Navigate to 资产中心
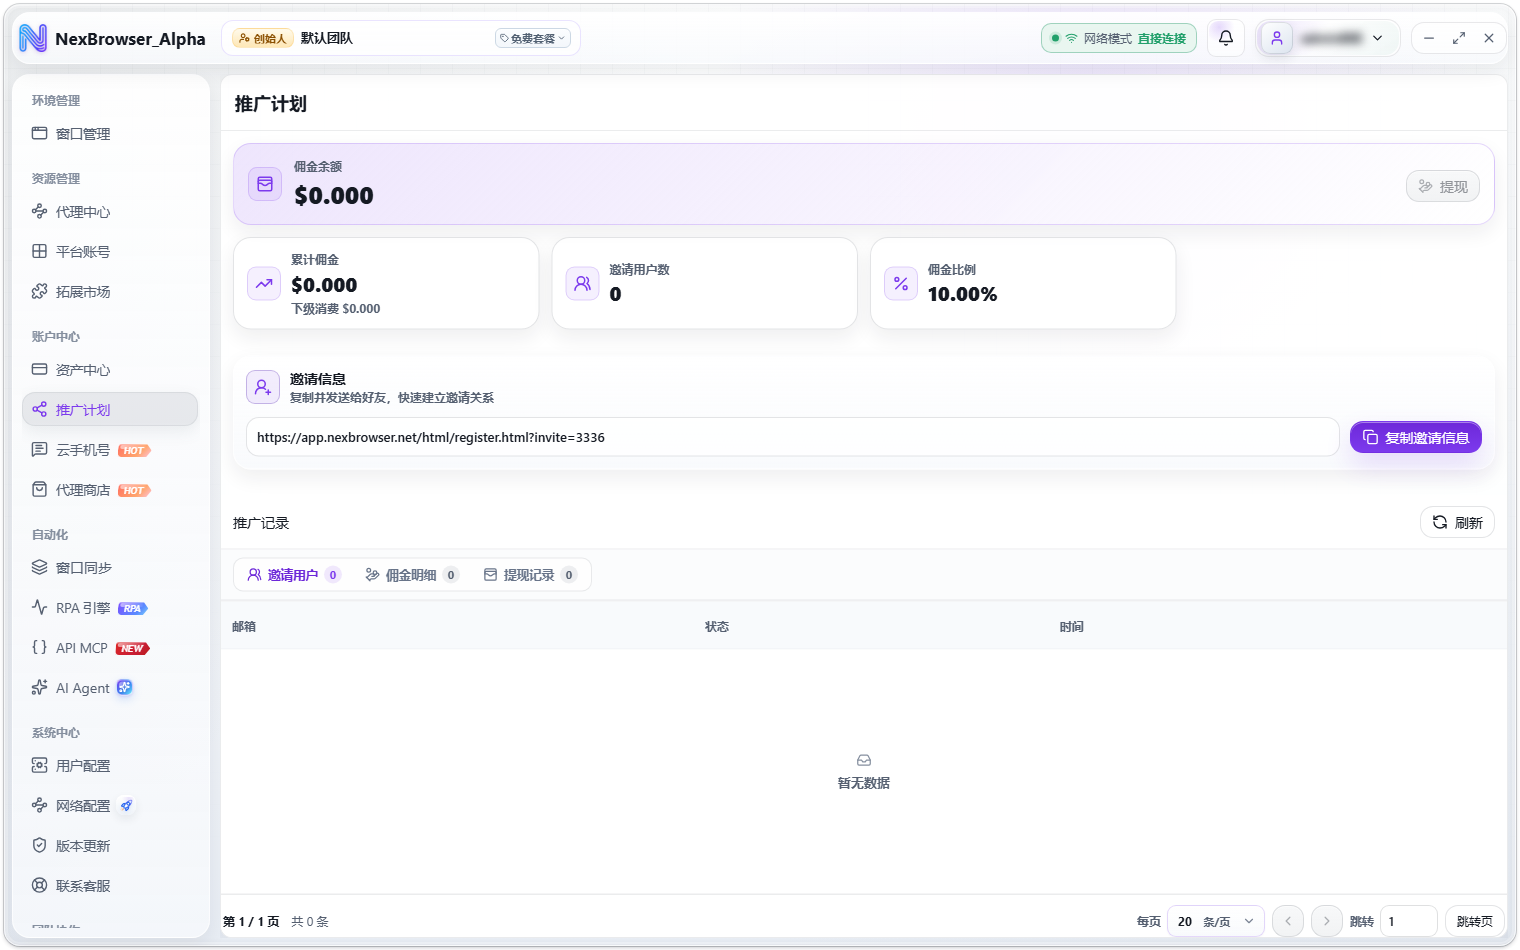This screenshot has width=1520, height=950. point(110,370)
